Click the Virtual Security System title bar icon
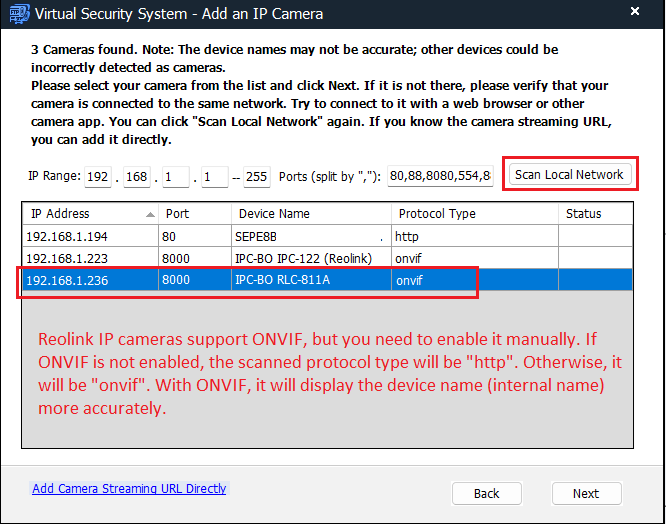 click(x=17, y=14)
